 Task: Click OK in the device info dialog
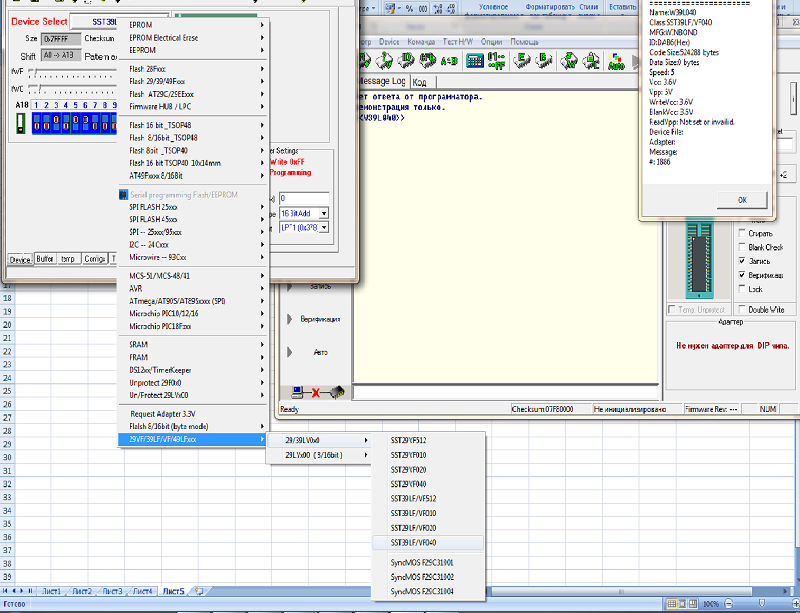742,200
